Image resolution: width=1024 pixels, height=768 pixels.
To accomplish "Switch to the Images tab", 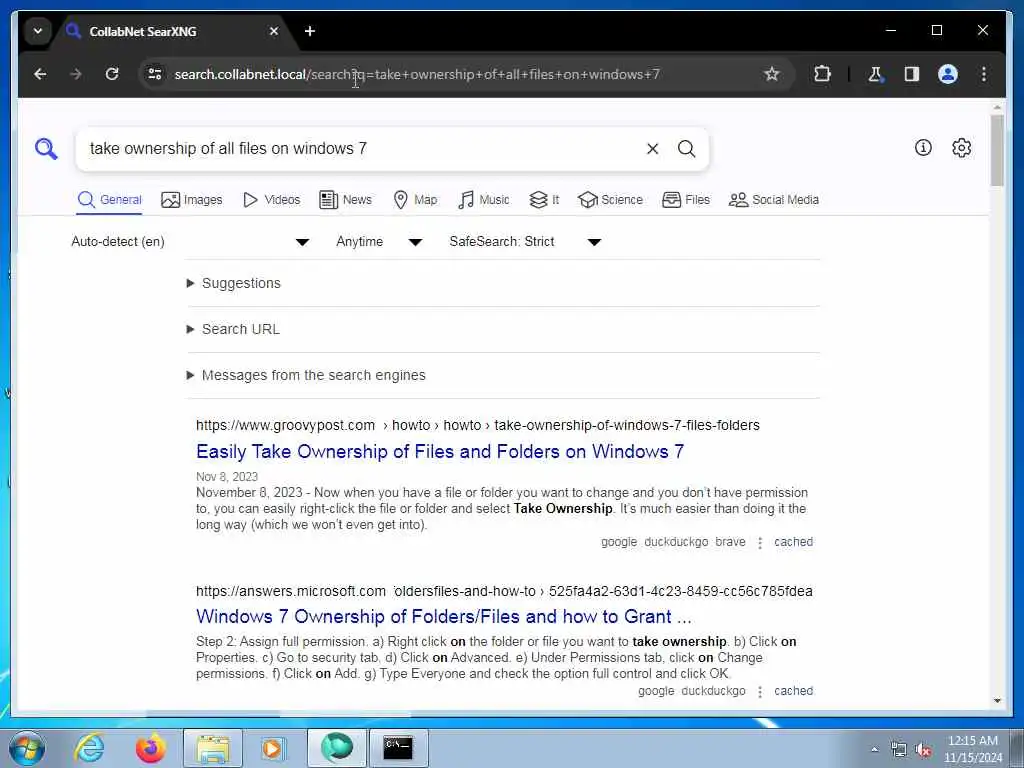I will point(191,200).
